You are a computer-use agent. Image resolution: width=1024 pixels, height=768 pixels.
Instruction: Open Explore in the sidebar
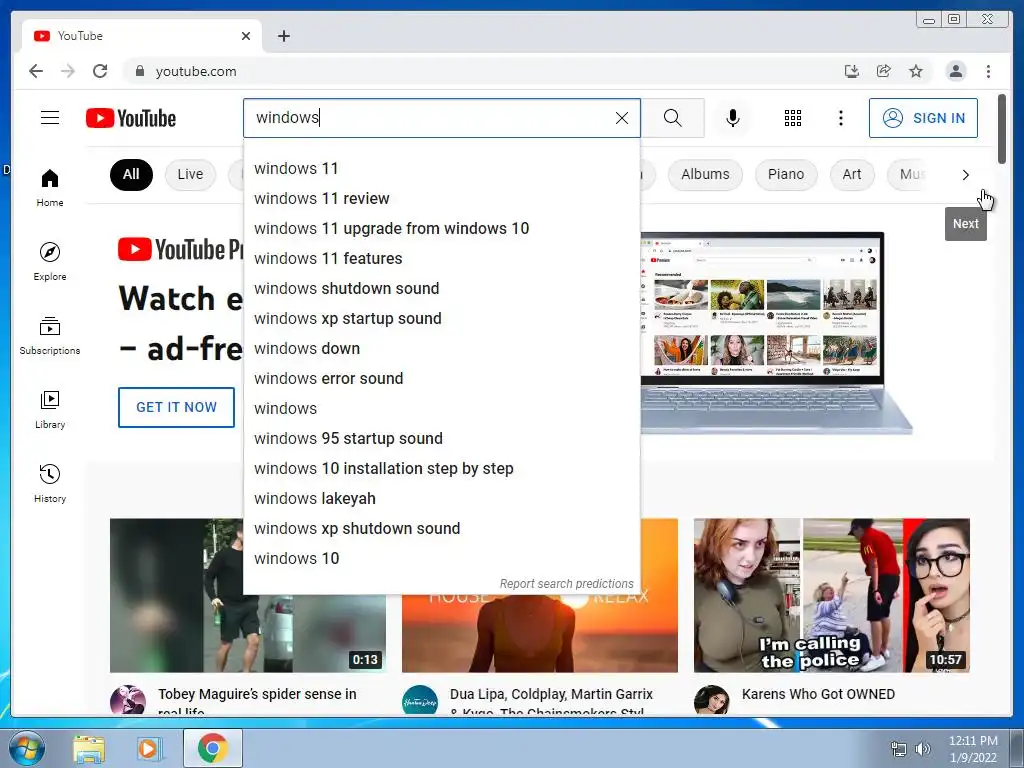[x=50, y=262]
